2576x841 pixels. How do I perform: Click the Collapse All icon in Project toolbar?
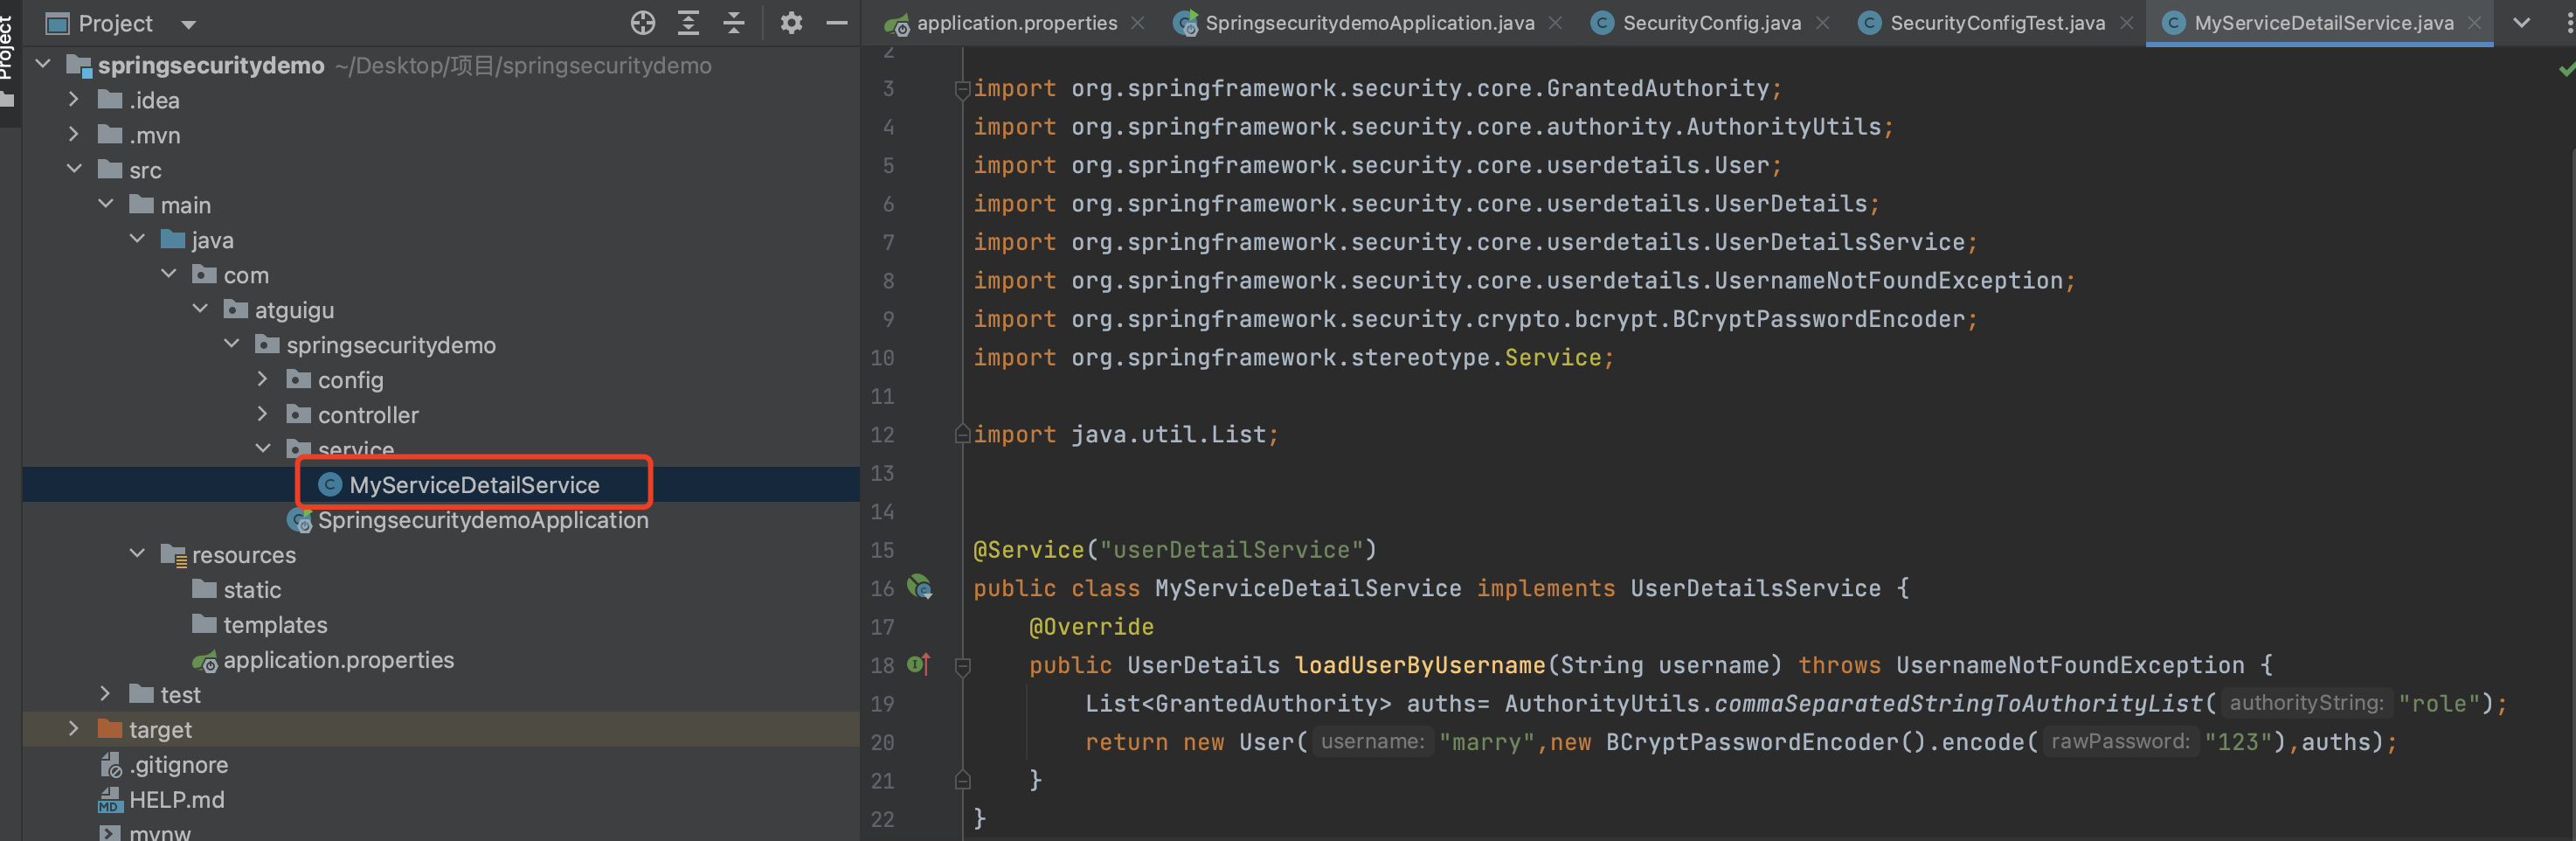(734, 23)
